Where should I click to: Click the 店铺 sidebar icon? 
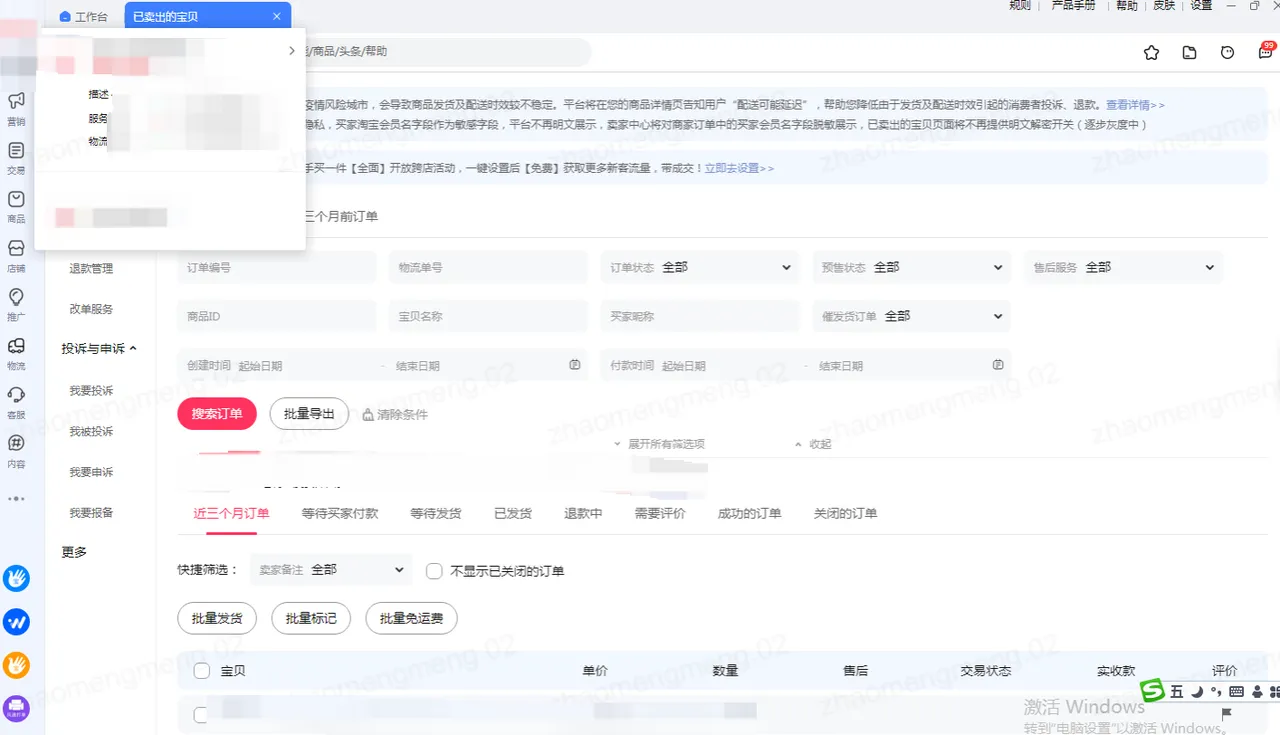pos(15,255)
